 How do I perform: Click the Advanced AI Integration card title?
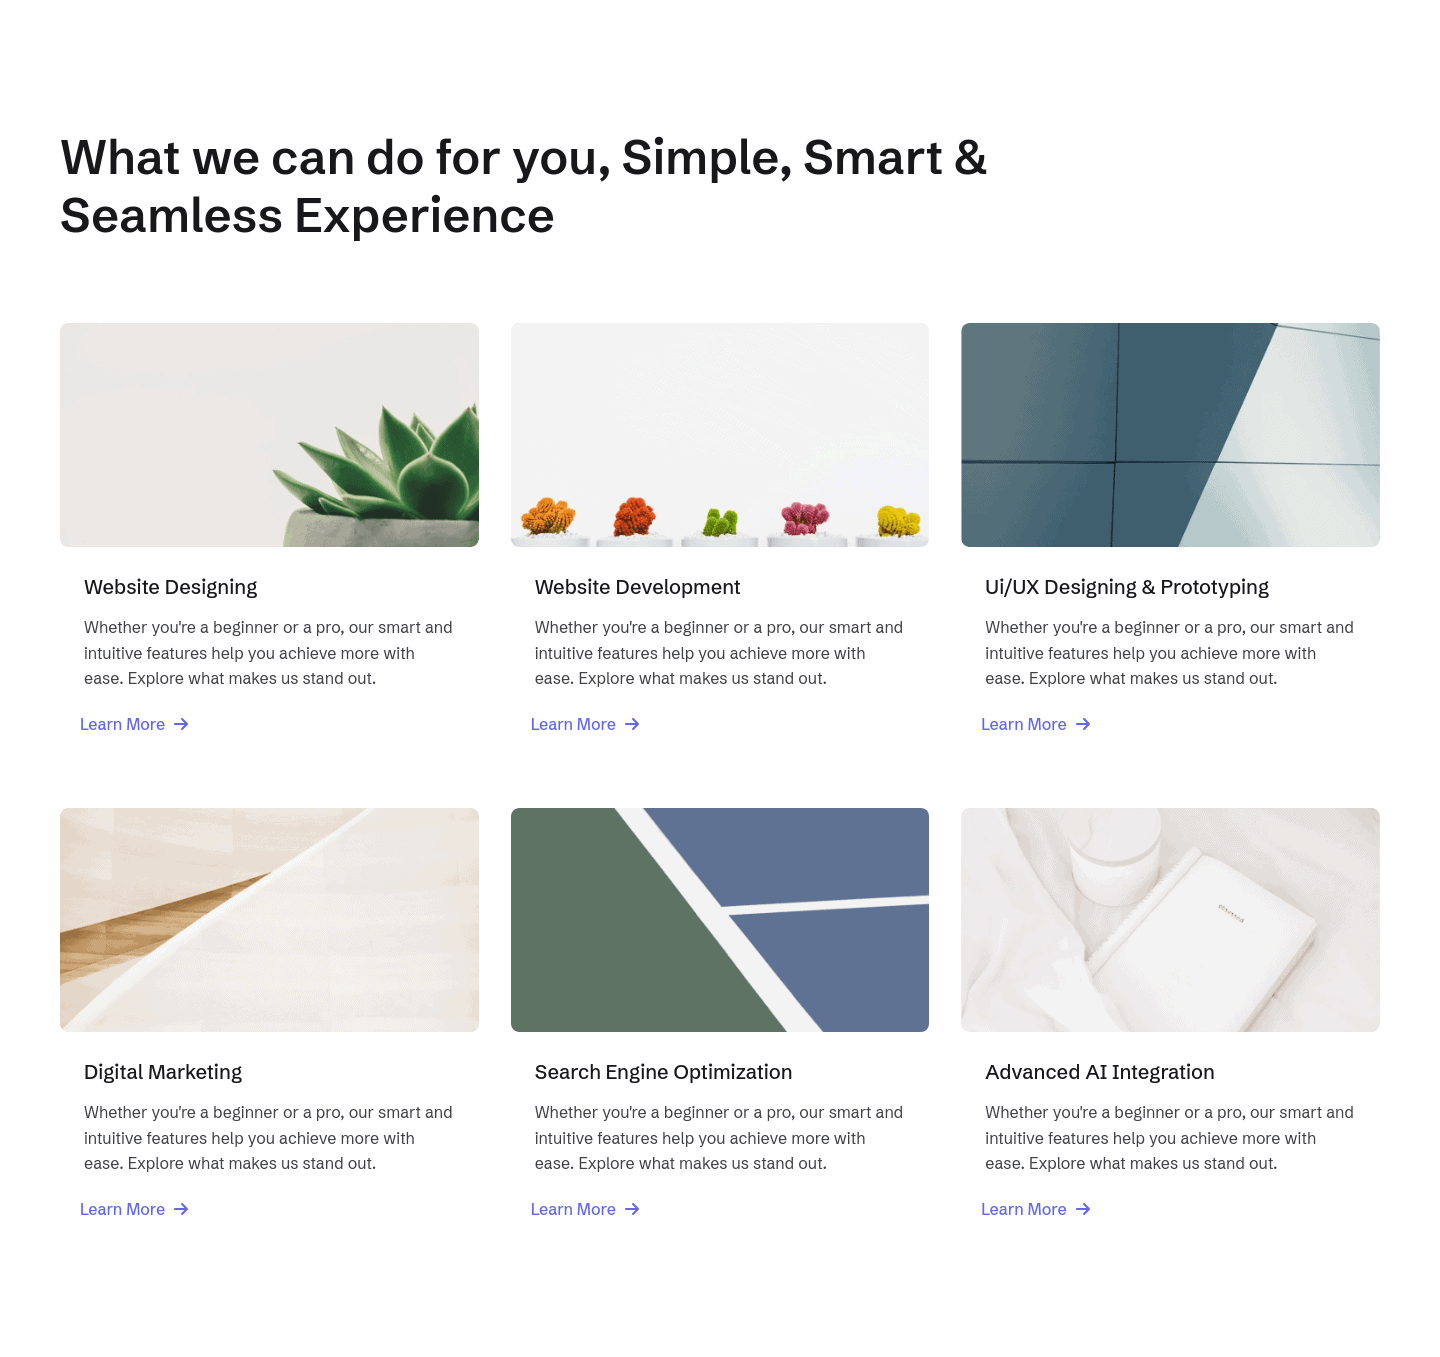point(1100,1072)
